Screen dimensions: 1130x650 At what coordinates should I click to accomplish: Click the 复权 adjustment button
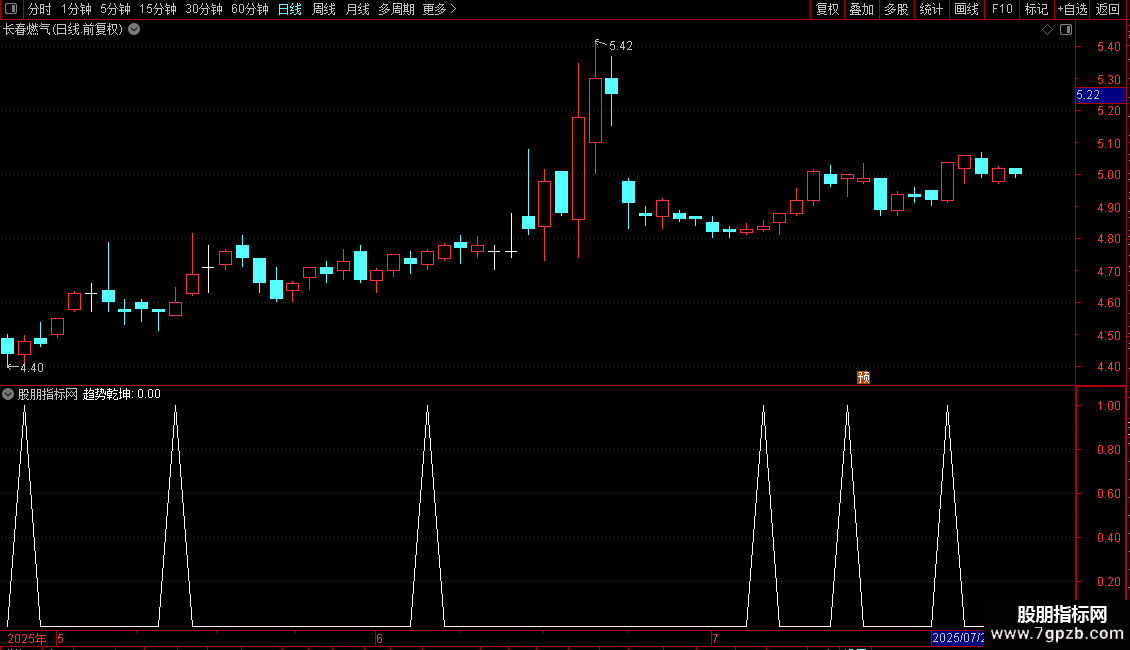pos(827,9)
